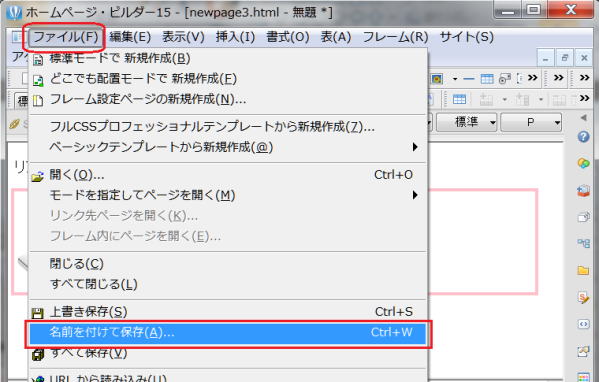The image size is (599, 382).
Task: Choose 標準モードで新規作成(B)
Action: (x=228, y=58)
